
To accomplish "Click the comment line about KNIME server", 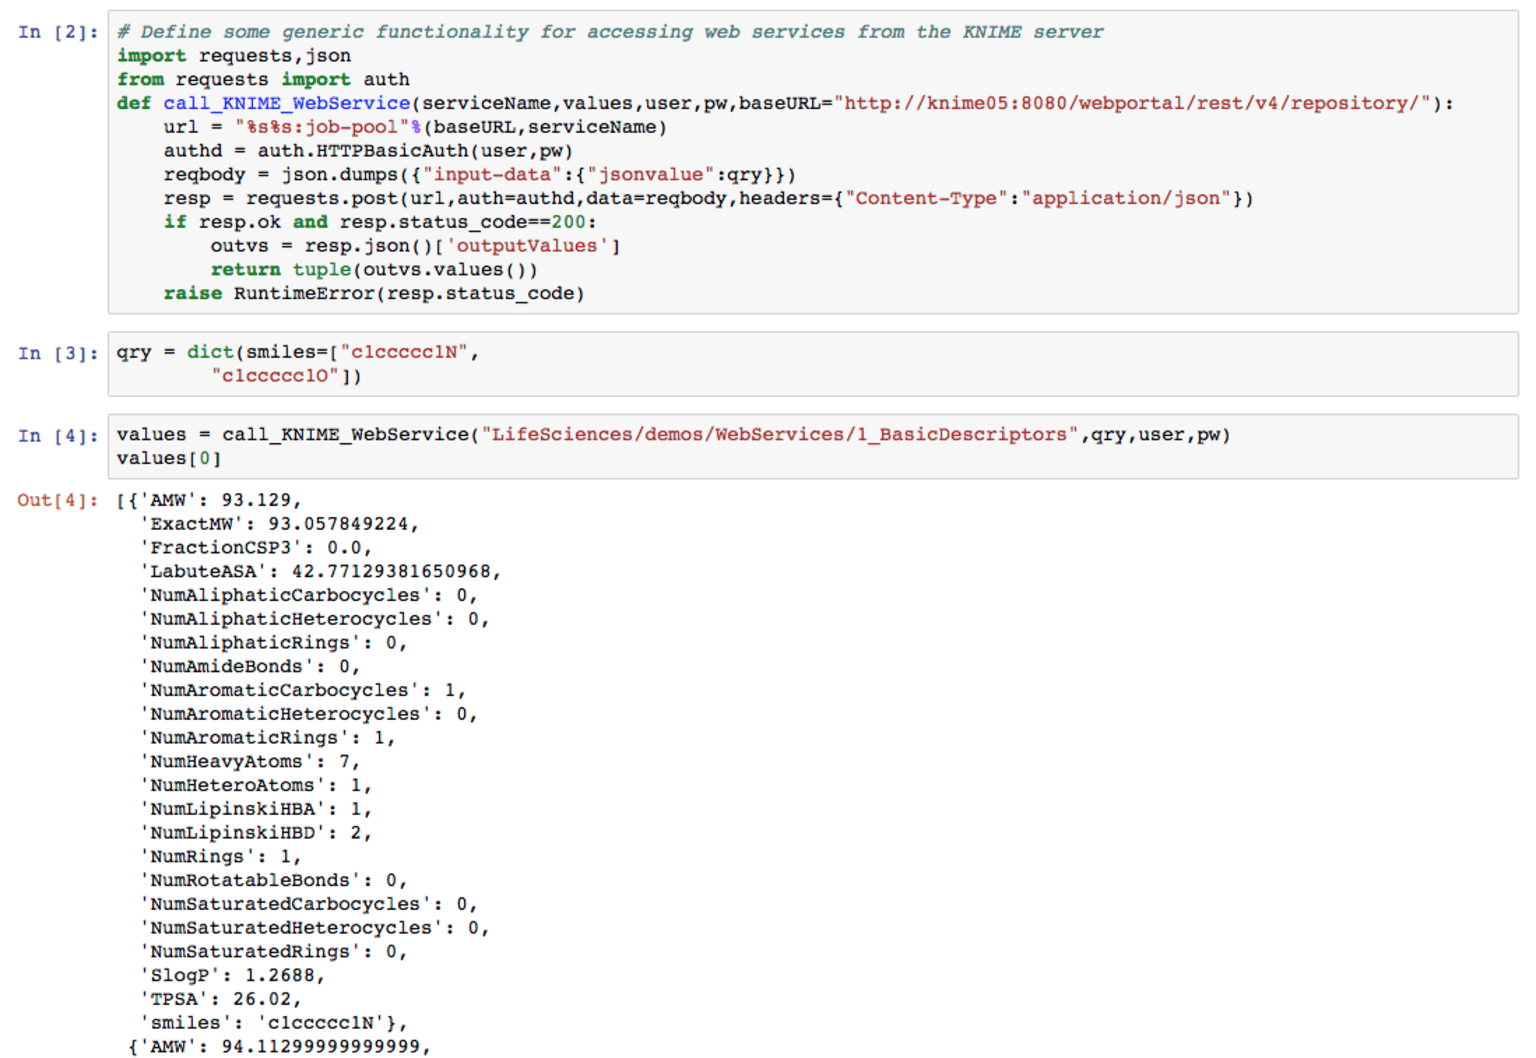I will pos(610,32).
